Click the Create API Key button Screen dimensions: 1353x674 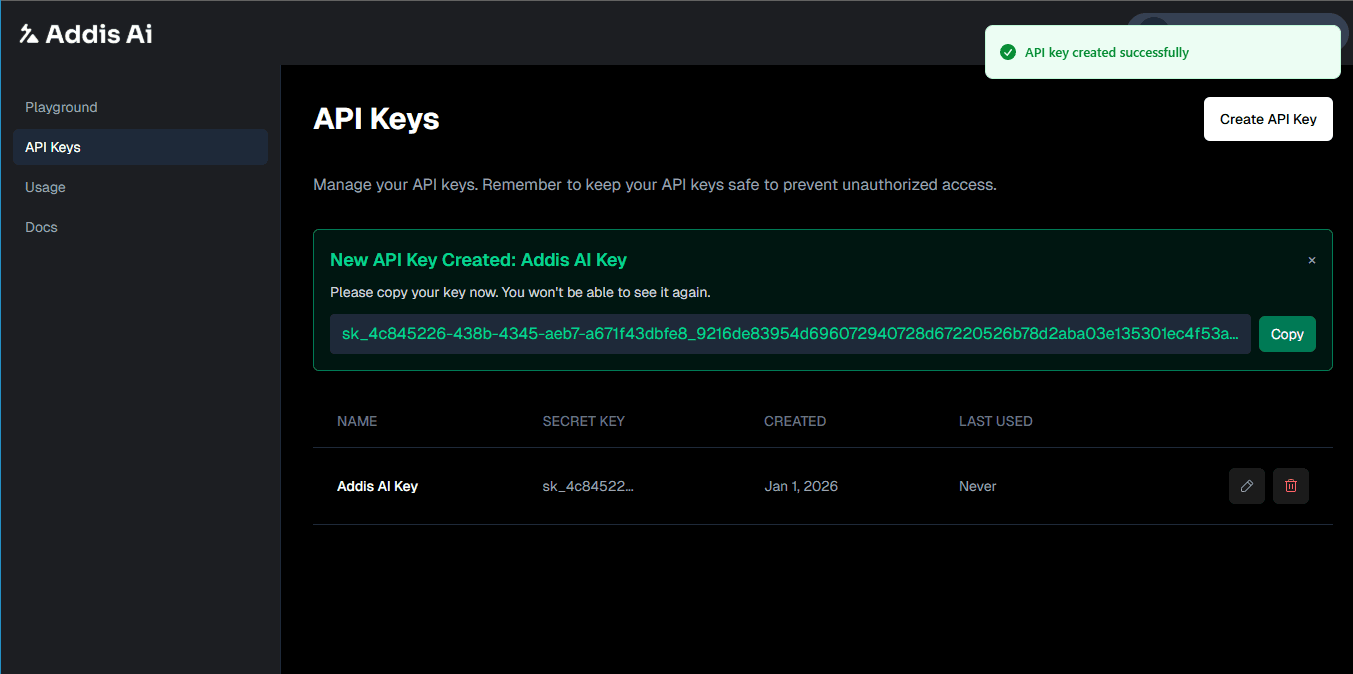tap(1268, 119)
